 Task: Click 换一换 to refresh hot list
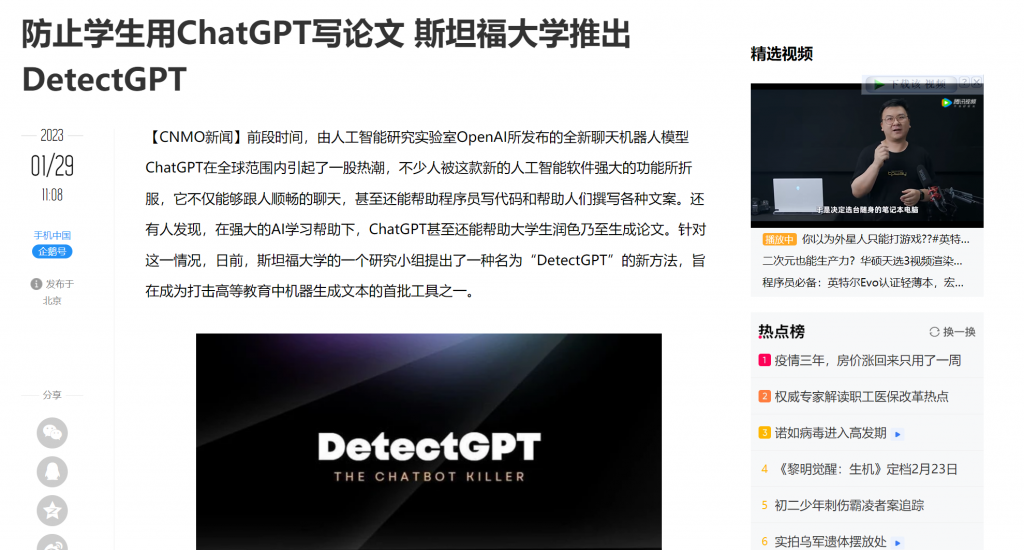pyautogui.click(x=952, y=332)
